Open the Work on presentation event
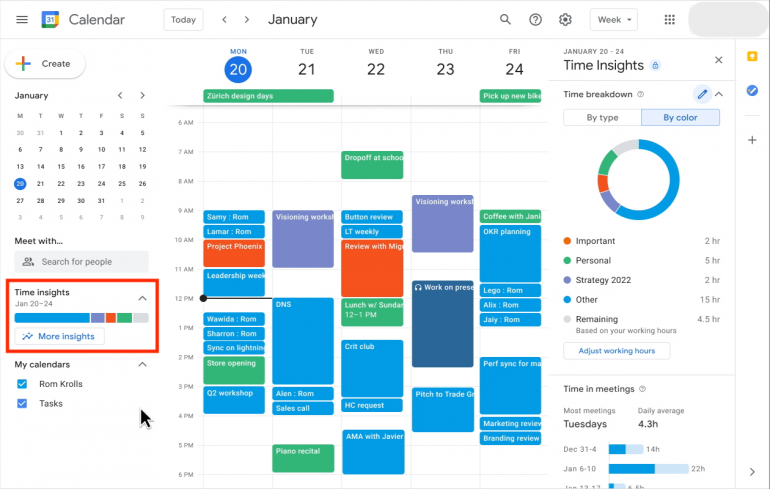 (443, 324)
